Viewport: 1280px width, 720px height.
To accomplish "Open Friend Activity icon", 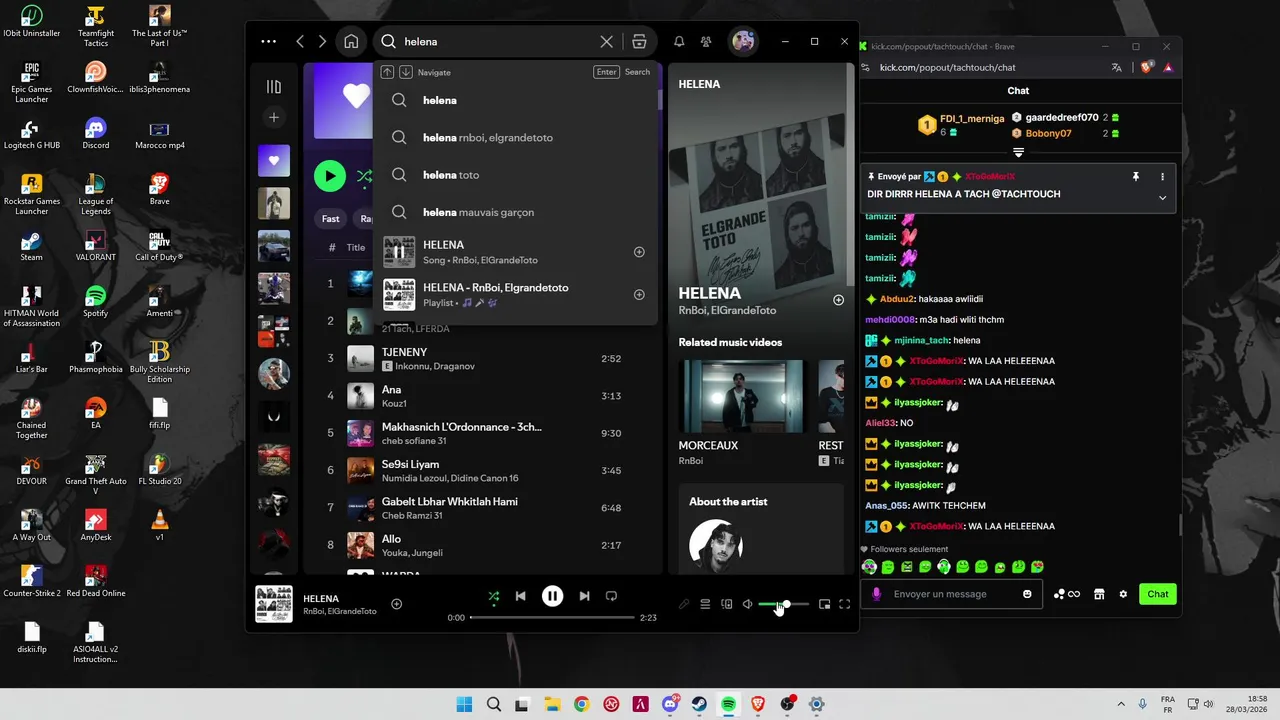I will click(706, 42).
